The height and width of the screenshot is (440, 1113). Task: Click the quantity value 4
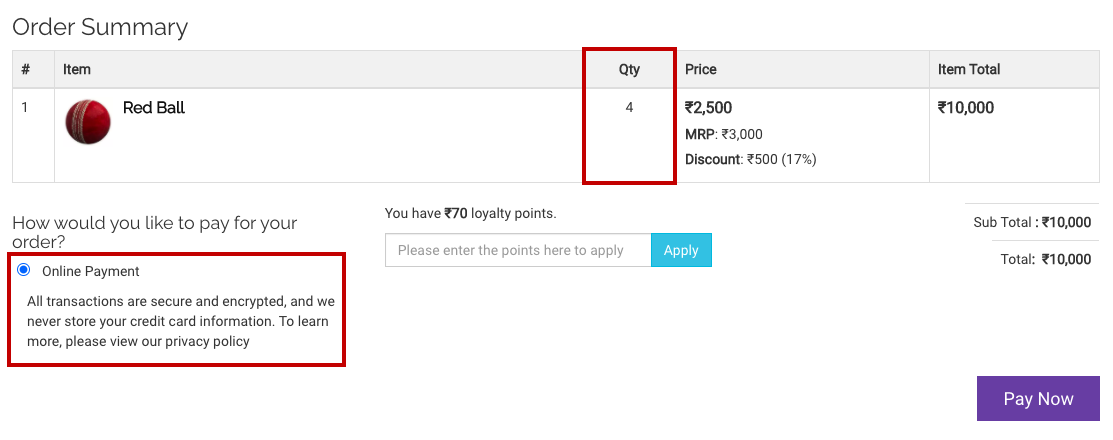pos(629,107)
